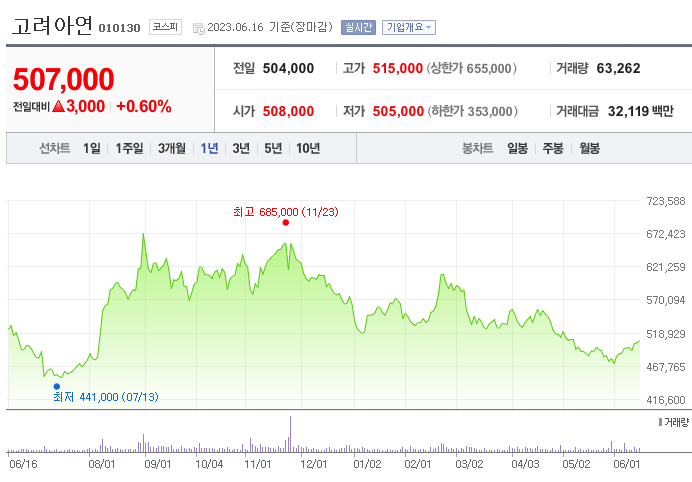Viewport: 692px width, 482px height.
Task: Click the 06/16 x-axis date label
Action: tap(23, 464)
